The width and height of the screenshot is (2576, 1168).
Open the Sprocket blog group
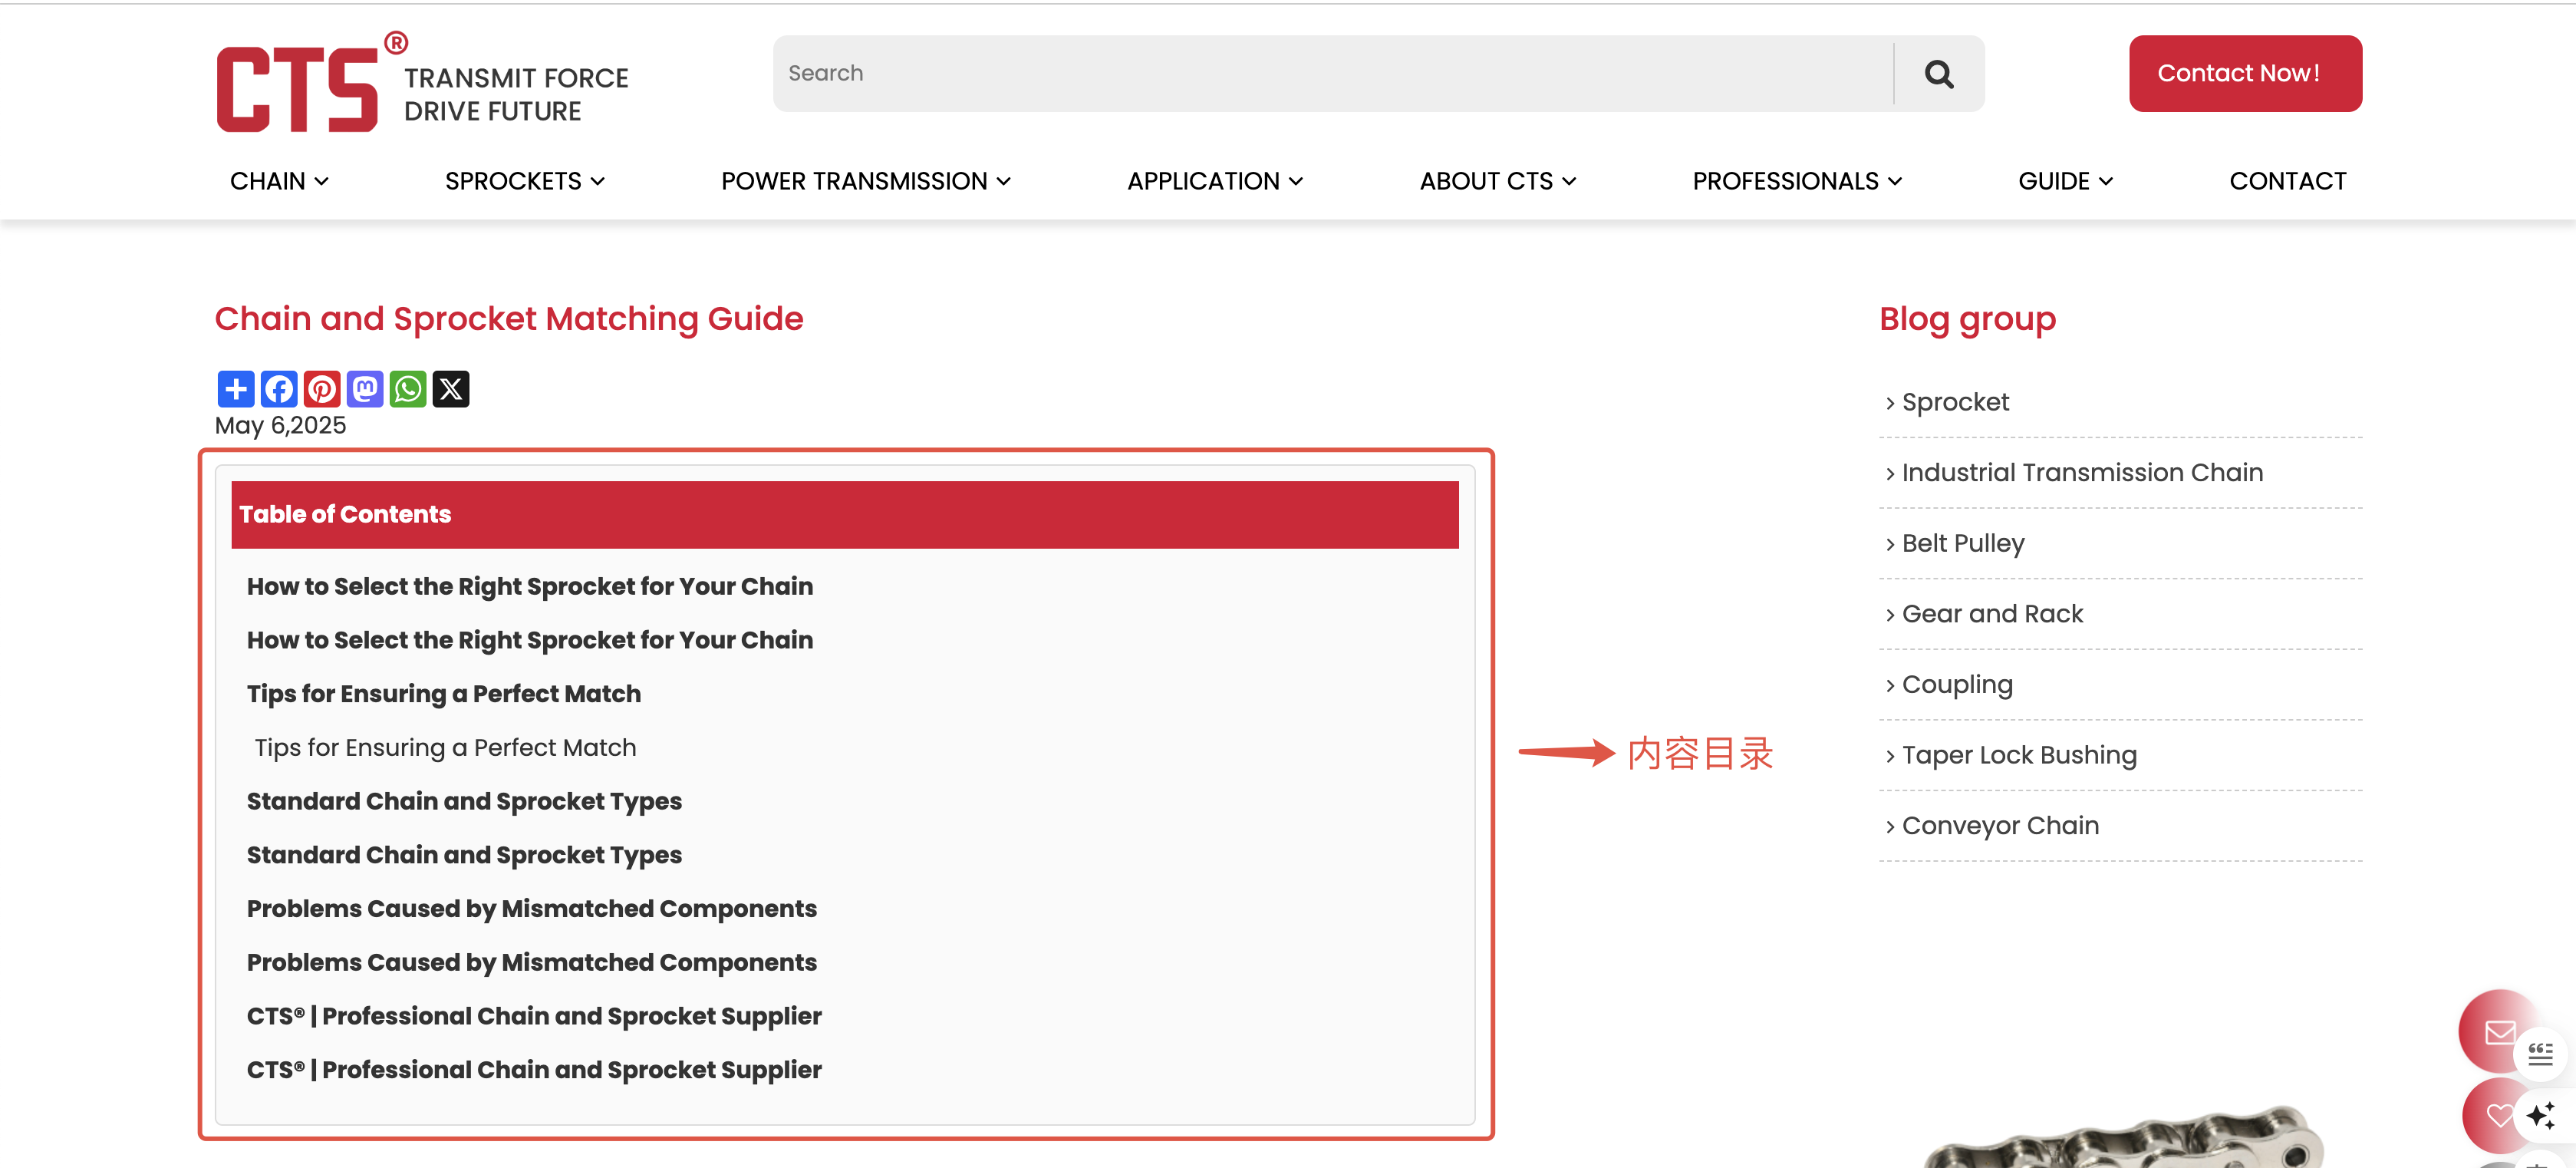tap(1955, 402)
